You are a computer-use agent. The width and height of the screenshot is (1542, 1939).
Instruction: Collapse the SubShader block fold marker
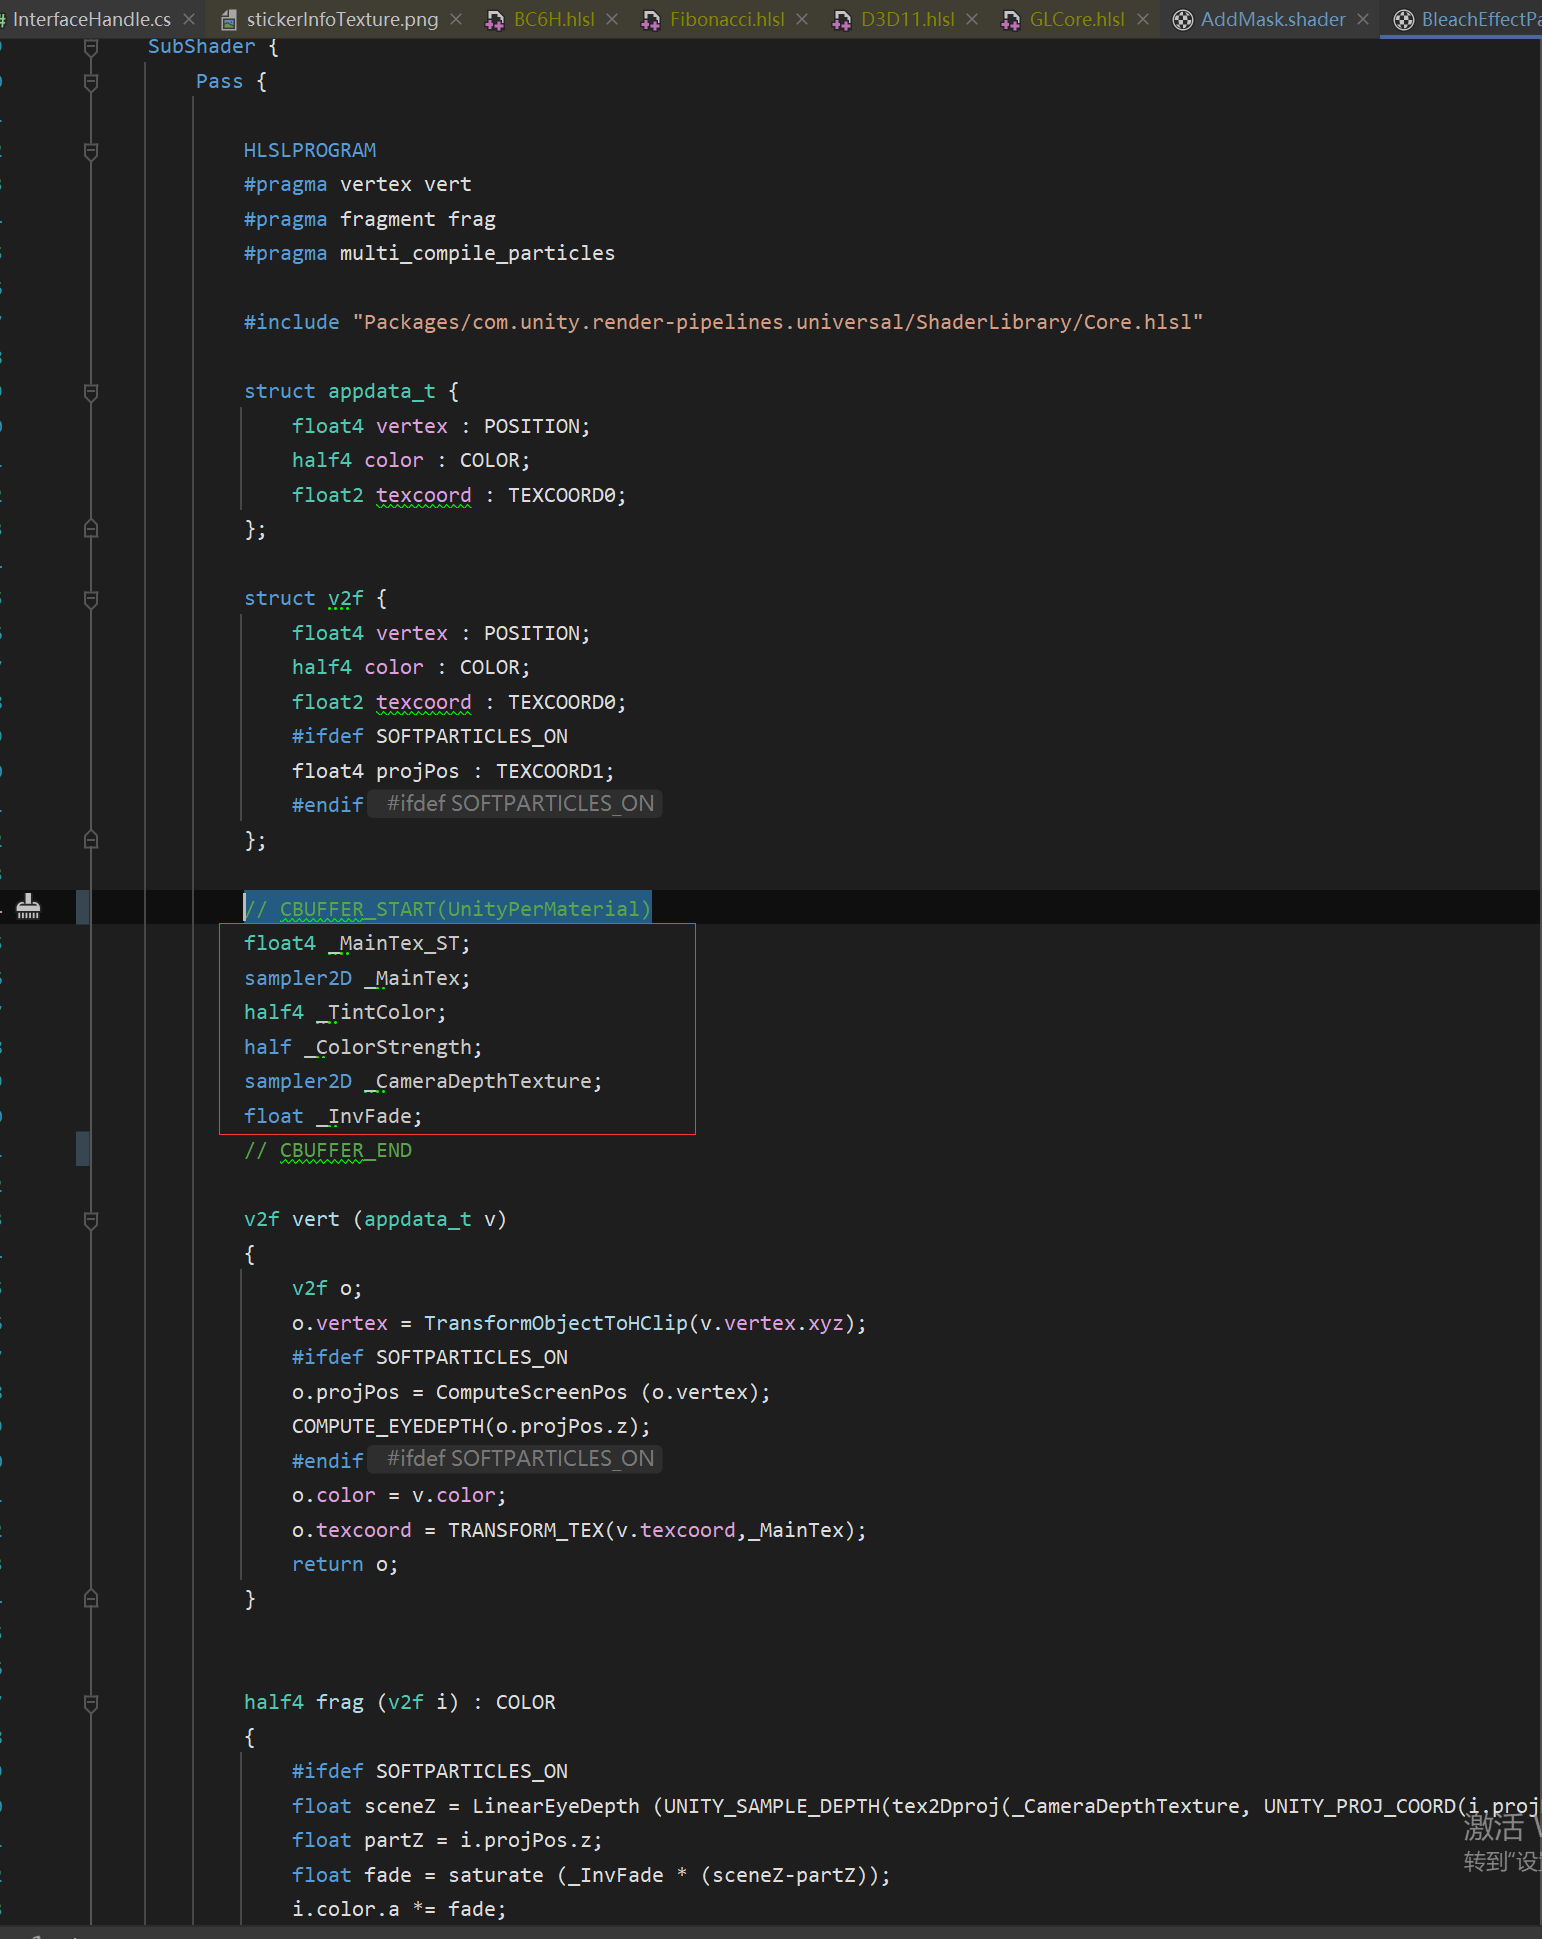click(91, 47)
